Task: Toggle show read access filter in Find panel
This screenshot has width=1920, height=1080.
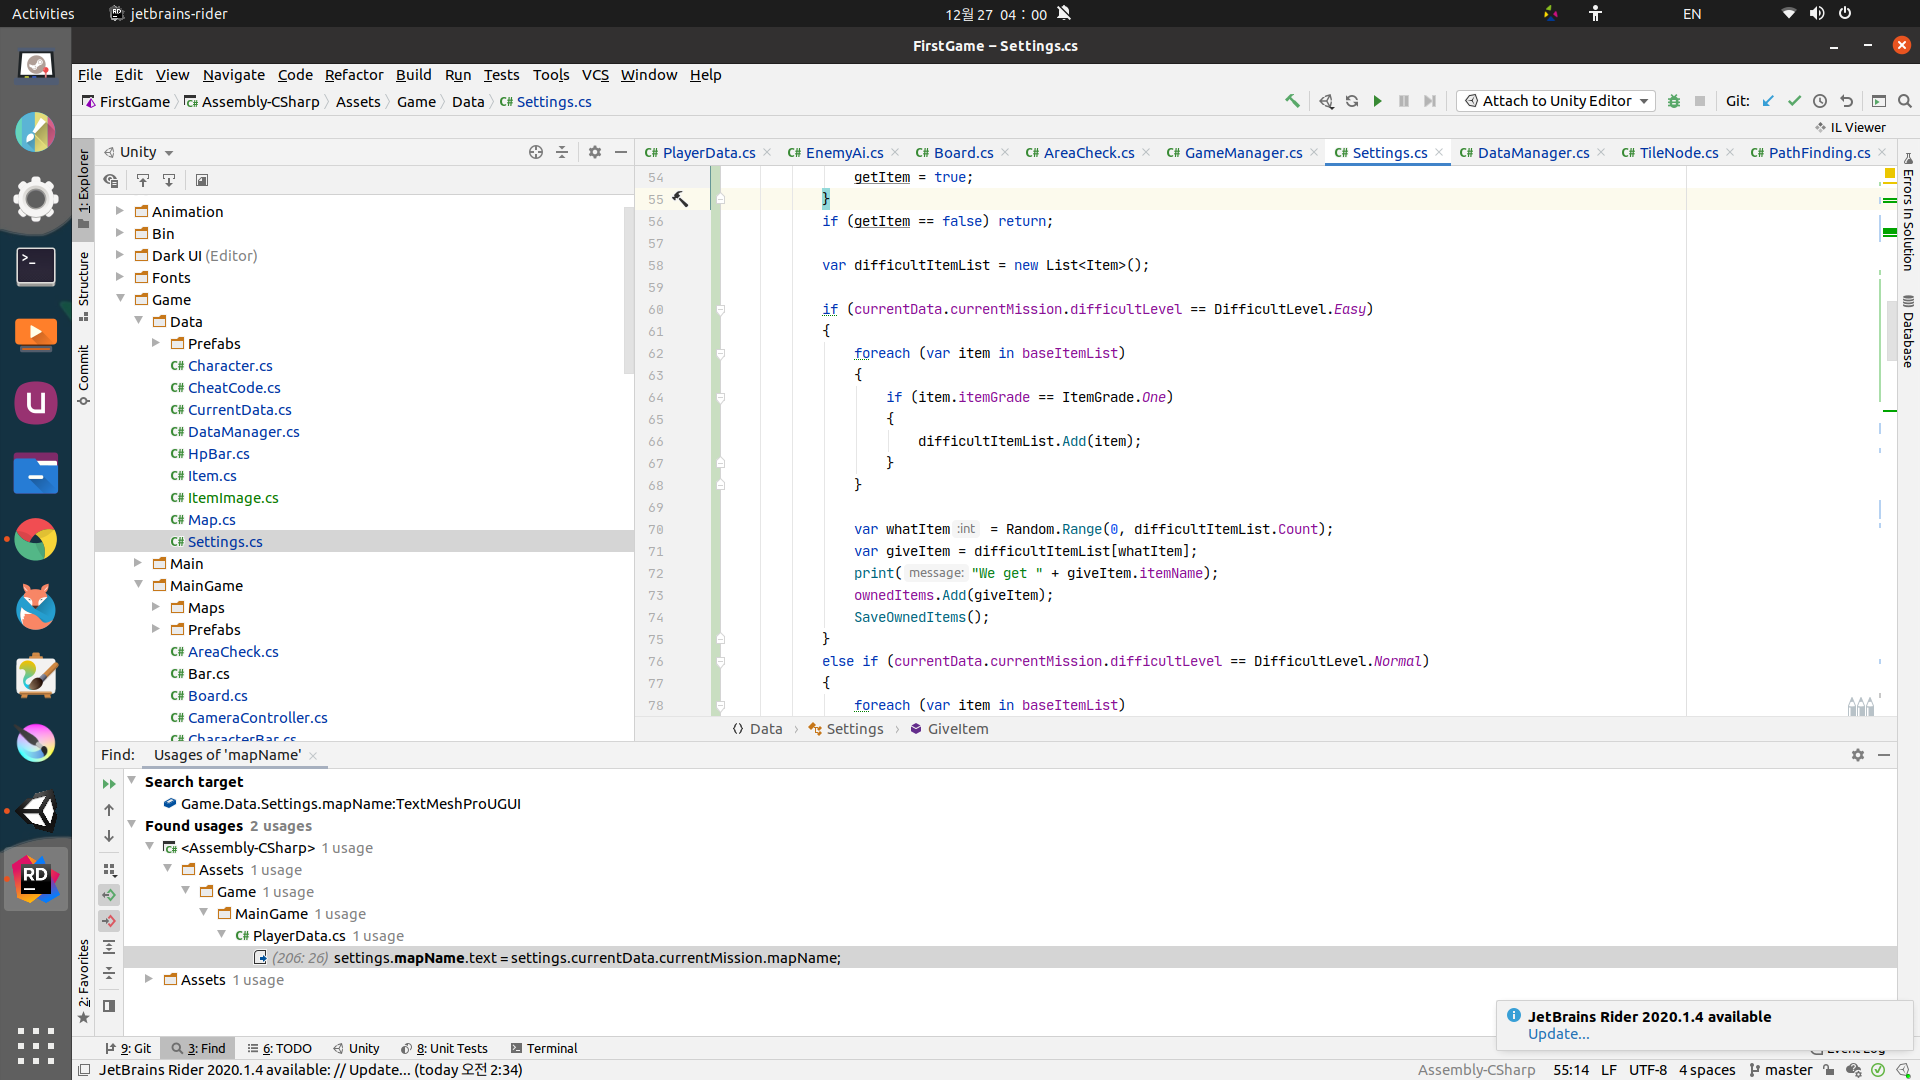Action: pyautogui.click(x=109, y=895)
